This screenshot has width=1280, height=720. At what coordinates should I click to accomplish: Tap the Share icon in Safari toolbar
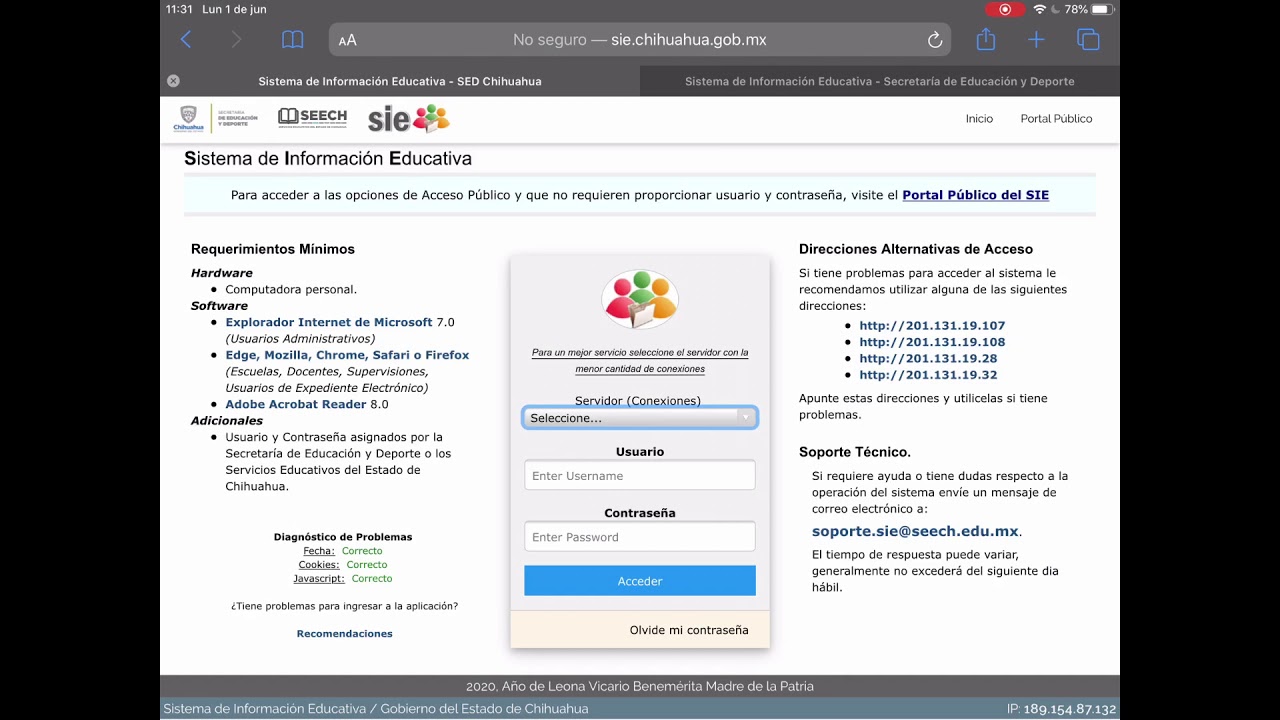point(986,40)
